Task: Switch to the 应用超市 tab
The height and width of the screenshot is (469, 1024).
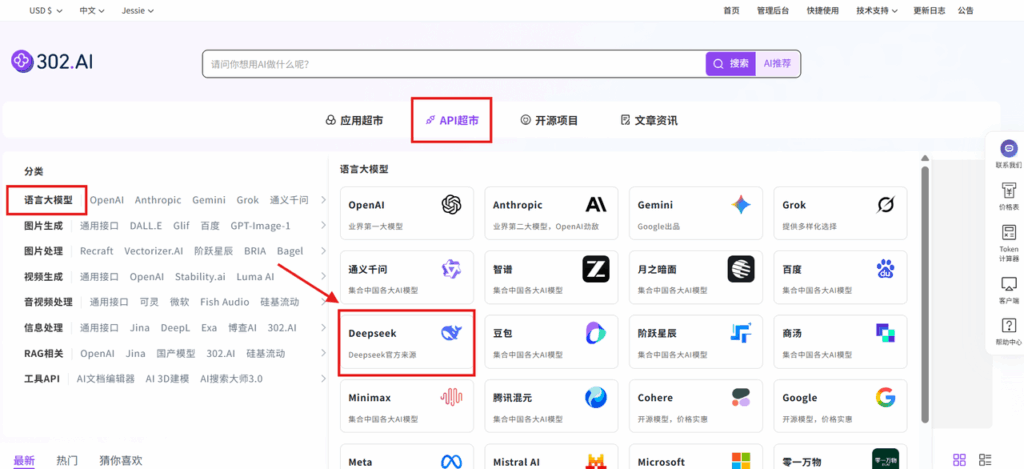Action: pos(355,120)
